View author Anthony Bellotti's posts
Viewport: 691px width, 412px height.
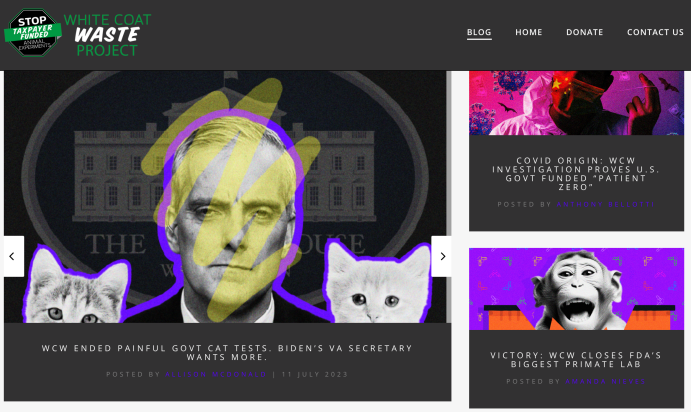(606, 204)
